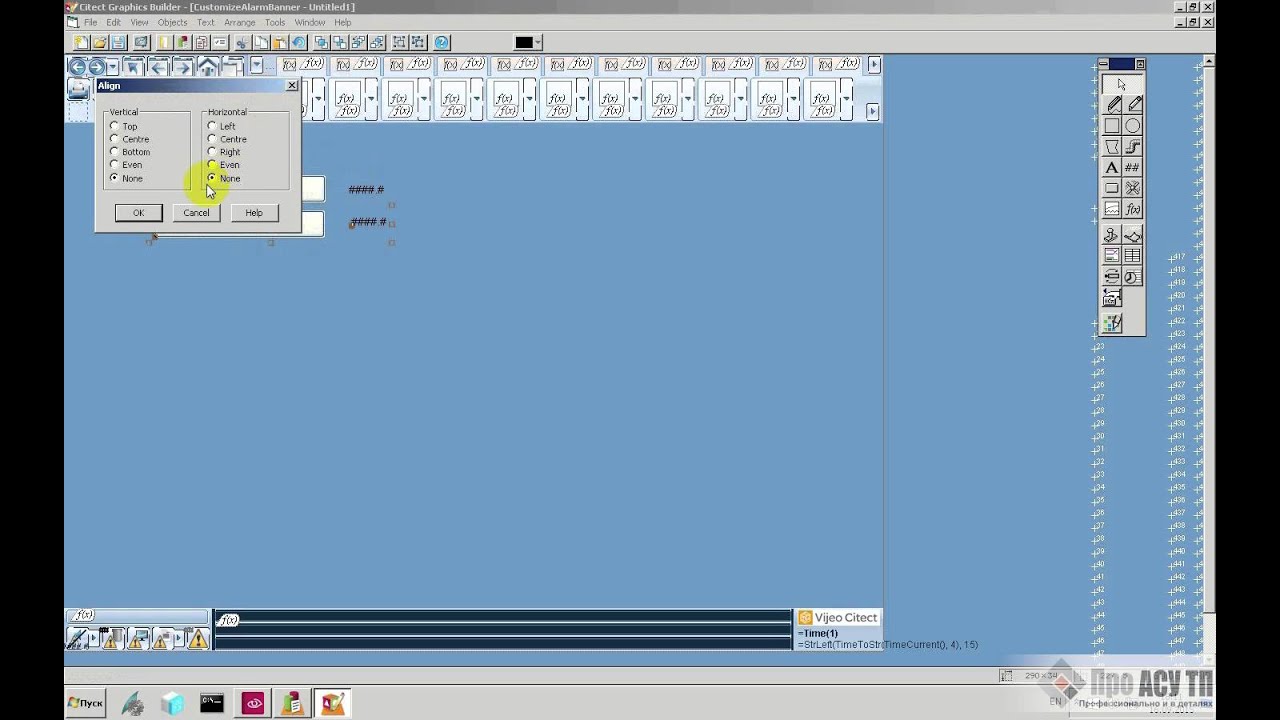Click the right scroll arrow on lower tab row
Screen dimensions: 1280x720
click(x=873, y=112)
